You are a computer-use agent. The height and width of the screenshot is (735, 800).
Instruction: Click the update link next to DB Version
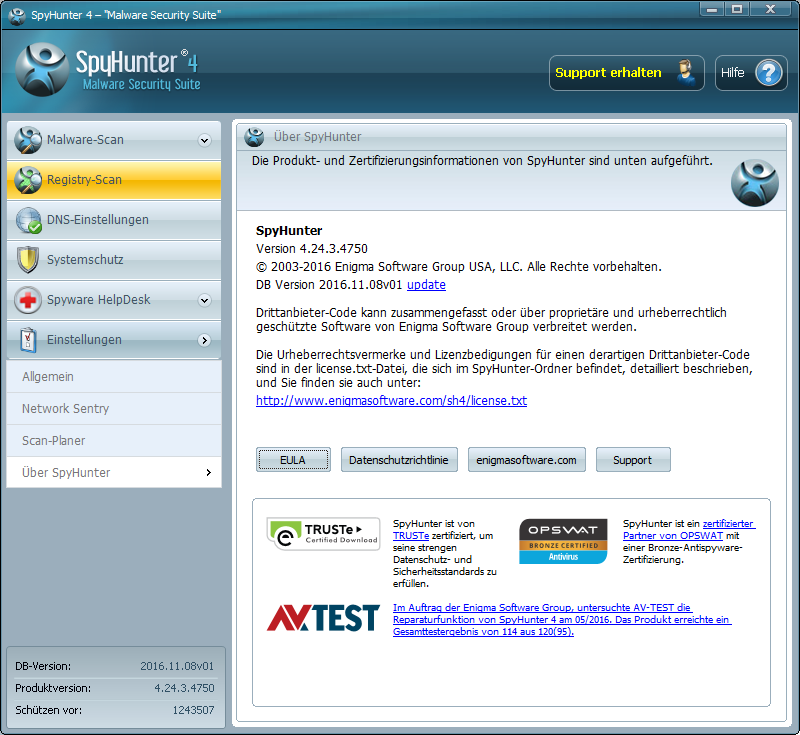pyautogui.click(x=426, y=285)
